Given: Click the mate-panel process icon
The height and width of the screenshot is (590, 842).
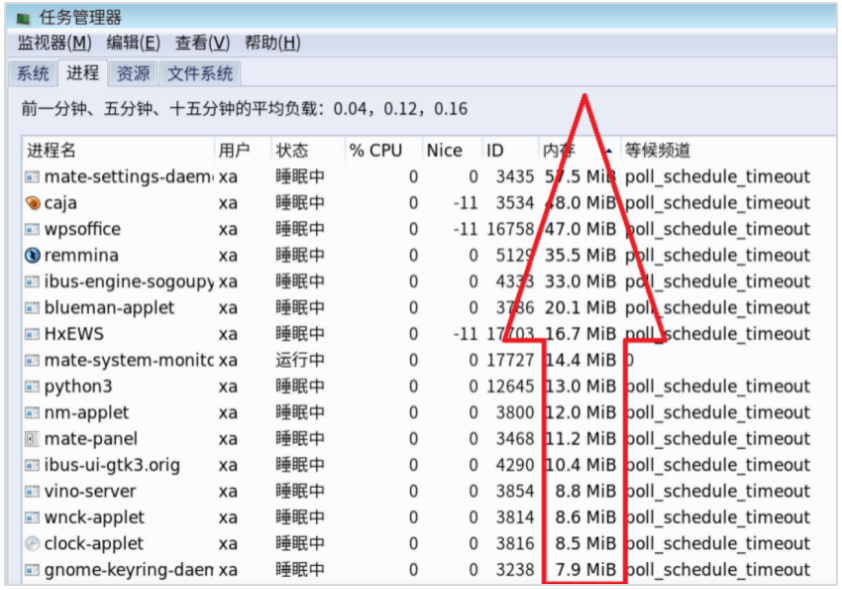Looking at the screenshot, I should pos(33,439).
